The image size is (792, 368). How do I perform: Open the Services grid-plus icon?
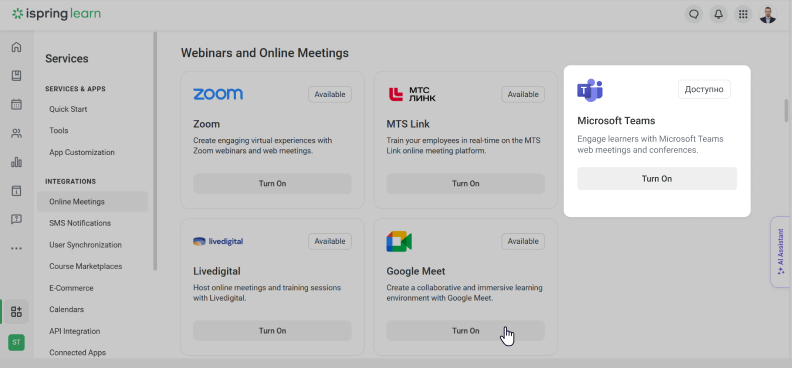(17, 311)
